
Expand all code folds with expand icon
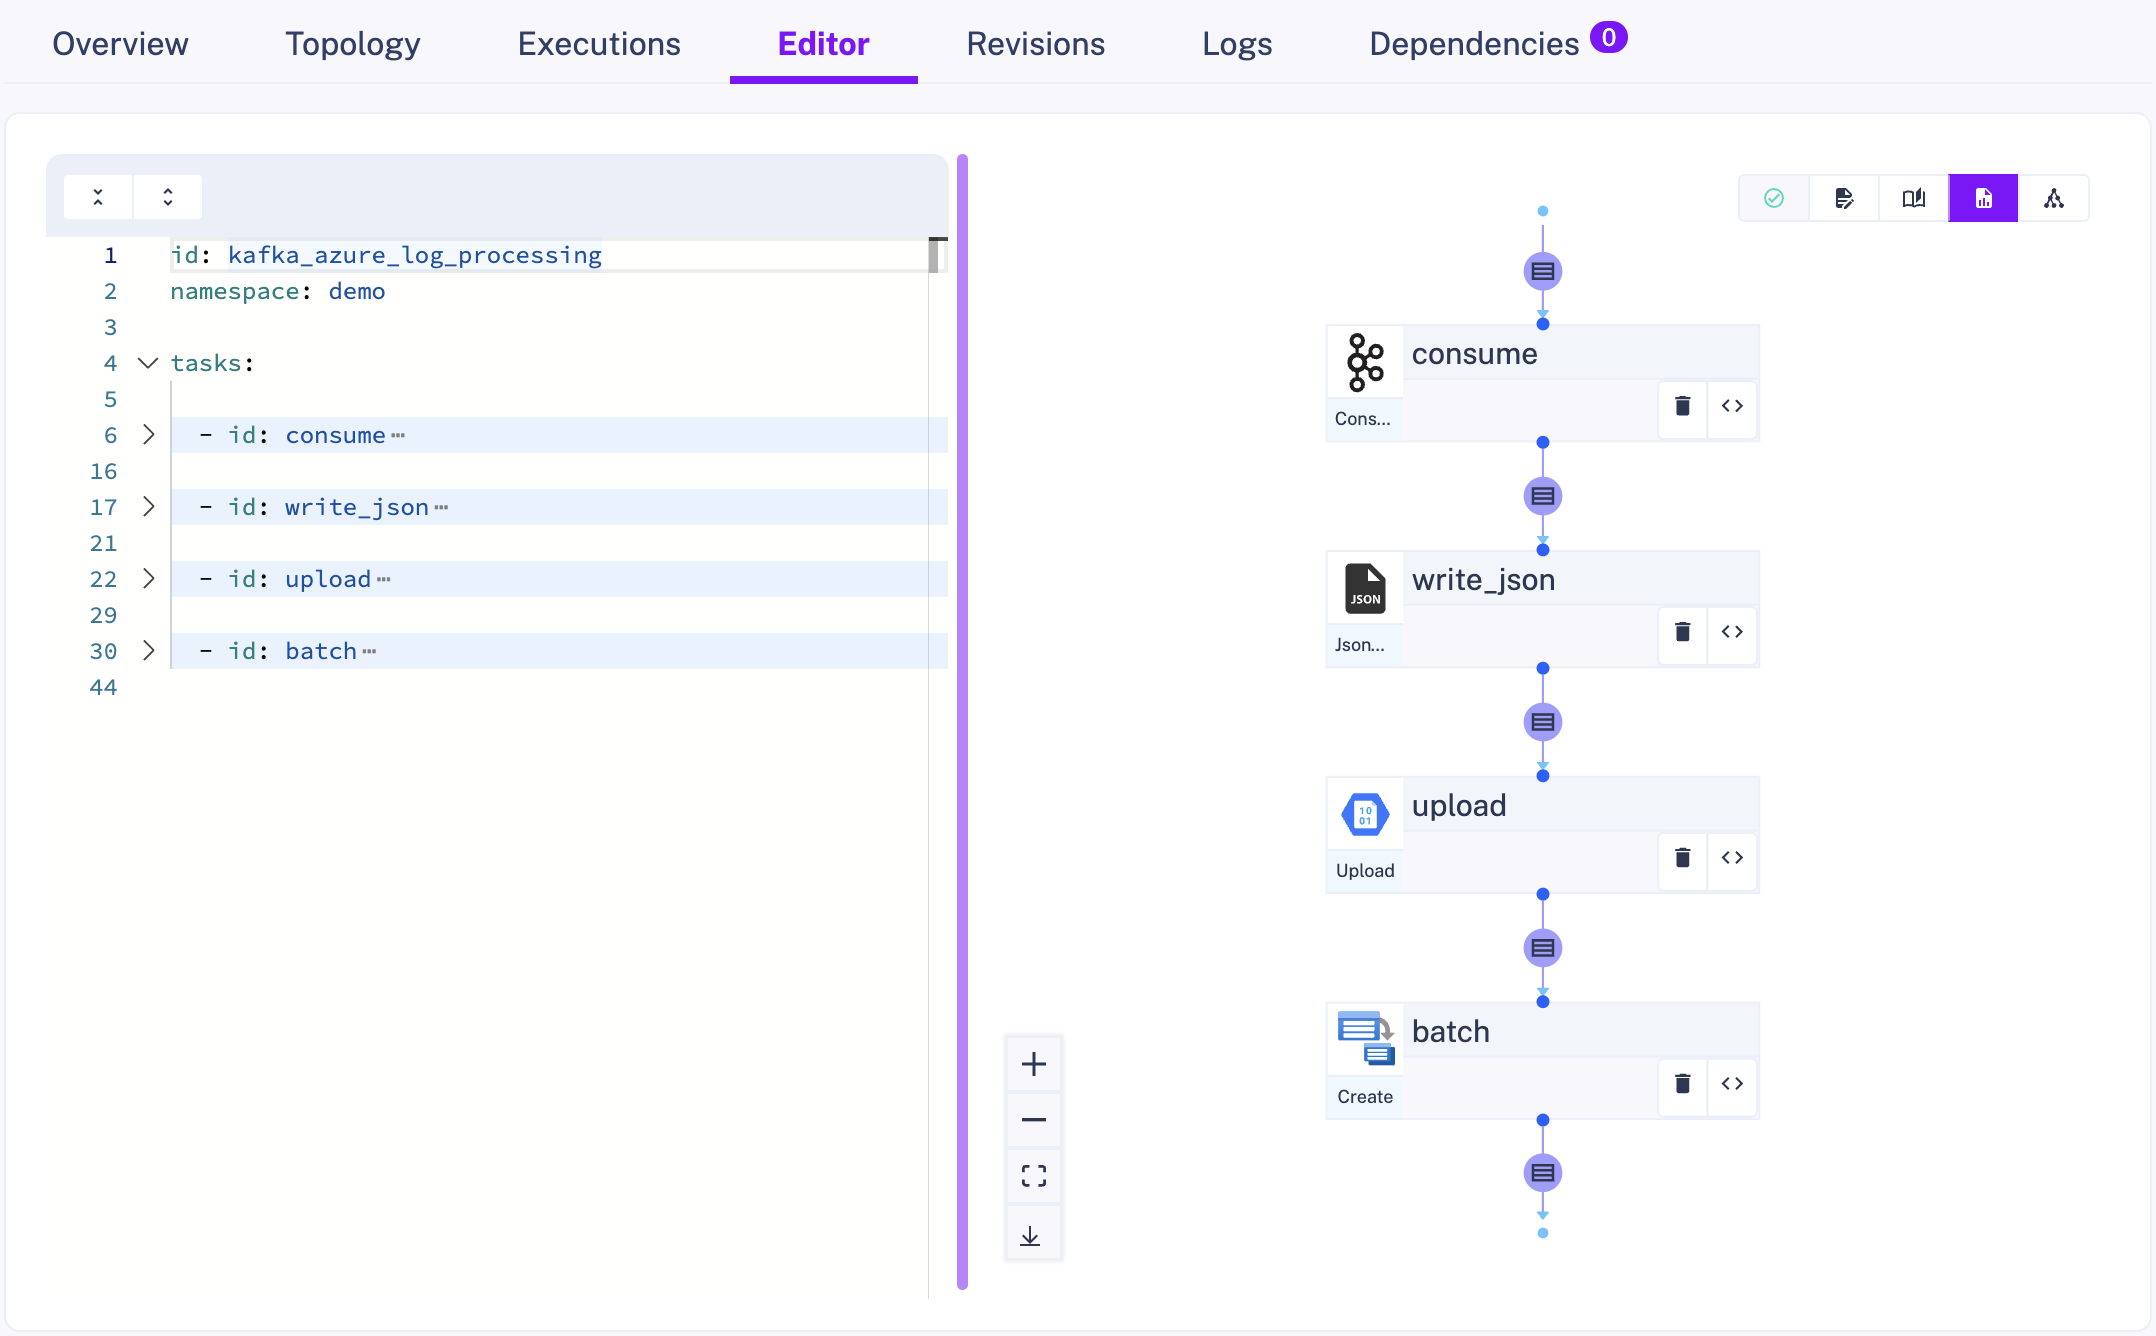pos(167,196)
